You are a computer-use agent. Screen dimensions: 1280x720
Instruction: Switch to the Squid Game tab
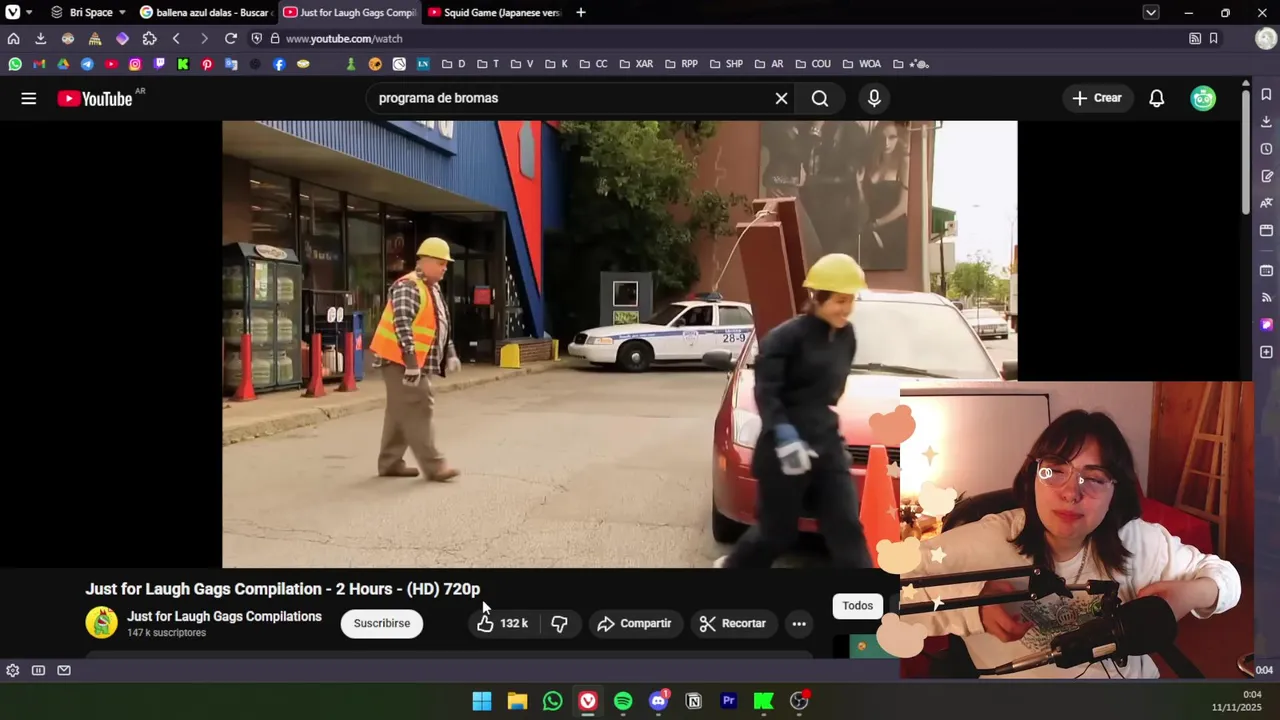(492, 12)
